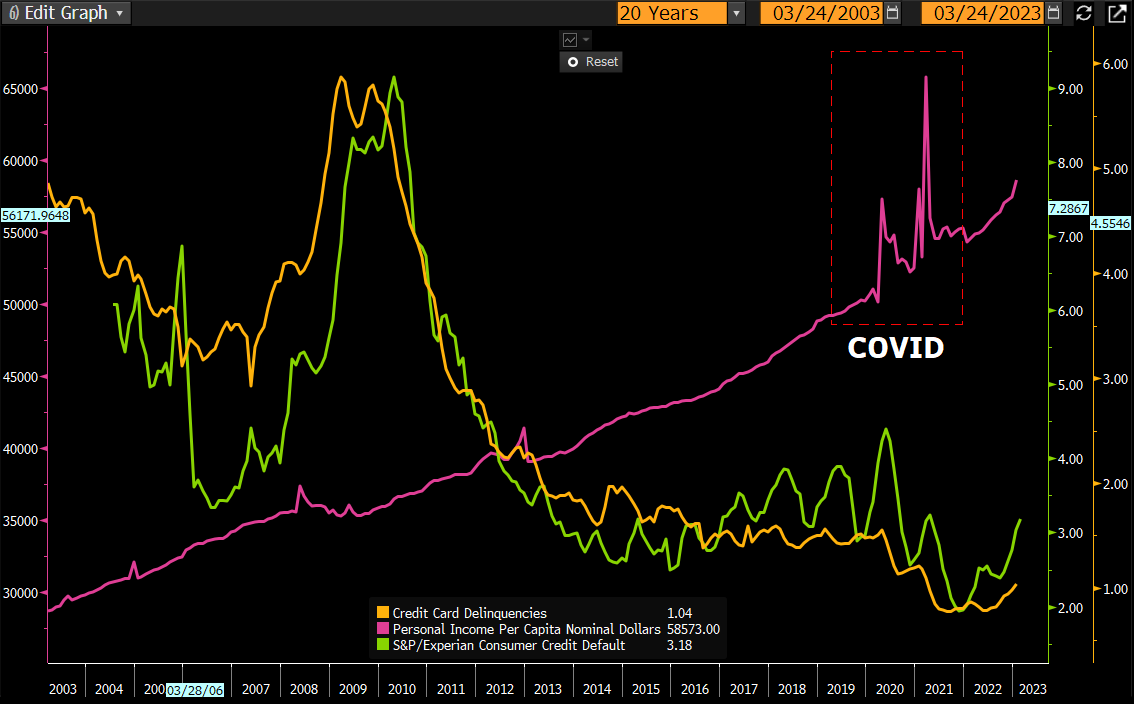Select the 20 Years range field

pyautogui.click(x=672, y=13)
